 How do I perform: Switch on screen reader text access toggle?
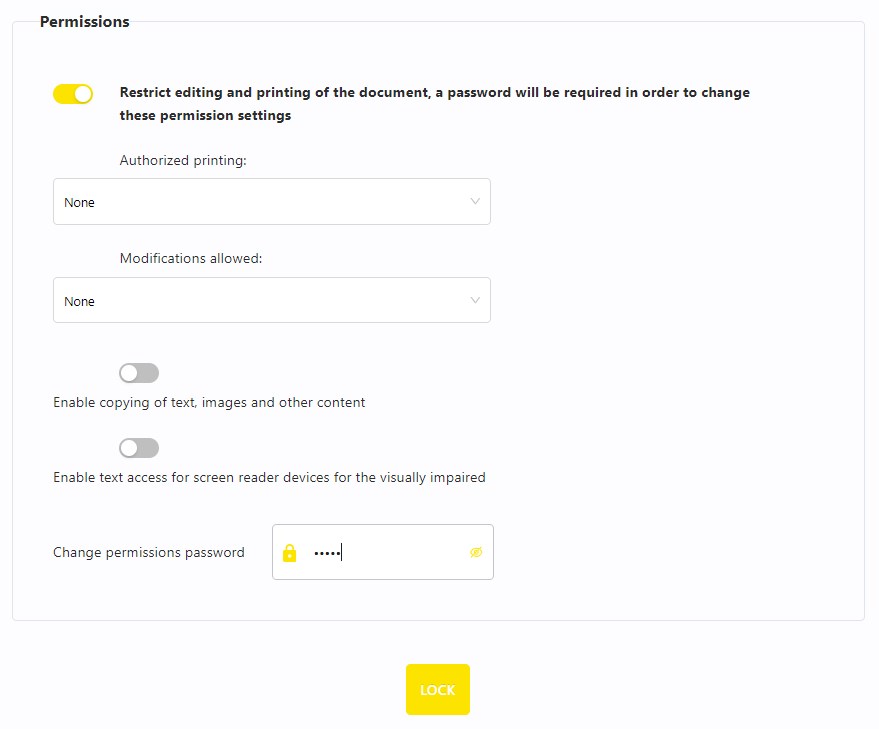pyautogui.click(x=138, y=448)
